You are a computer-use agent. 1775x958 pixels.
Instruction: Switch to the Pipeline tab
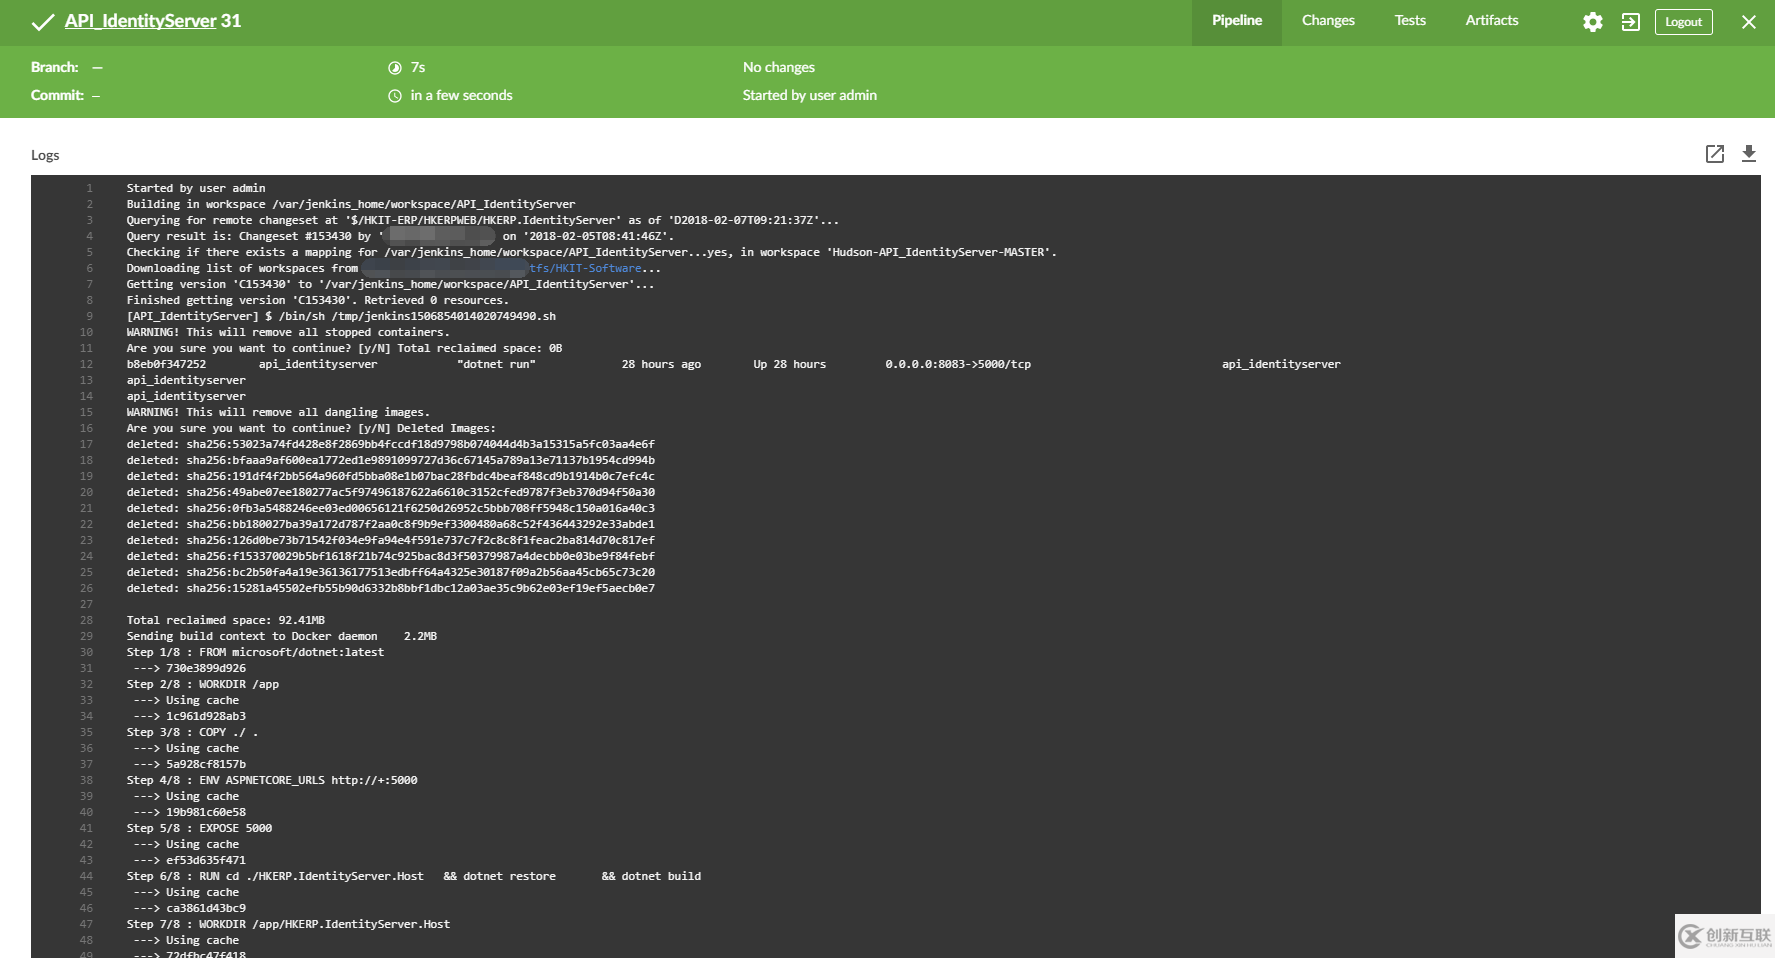(1237, 21)
